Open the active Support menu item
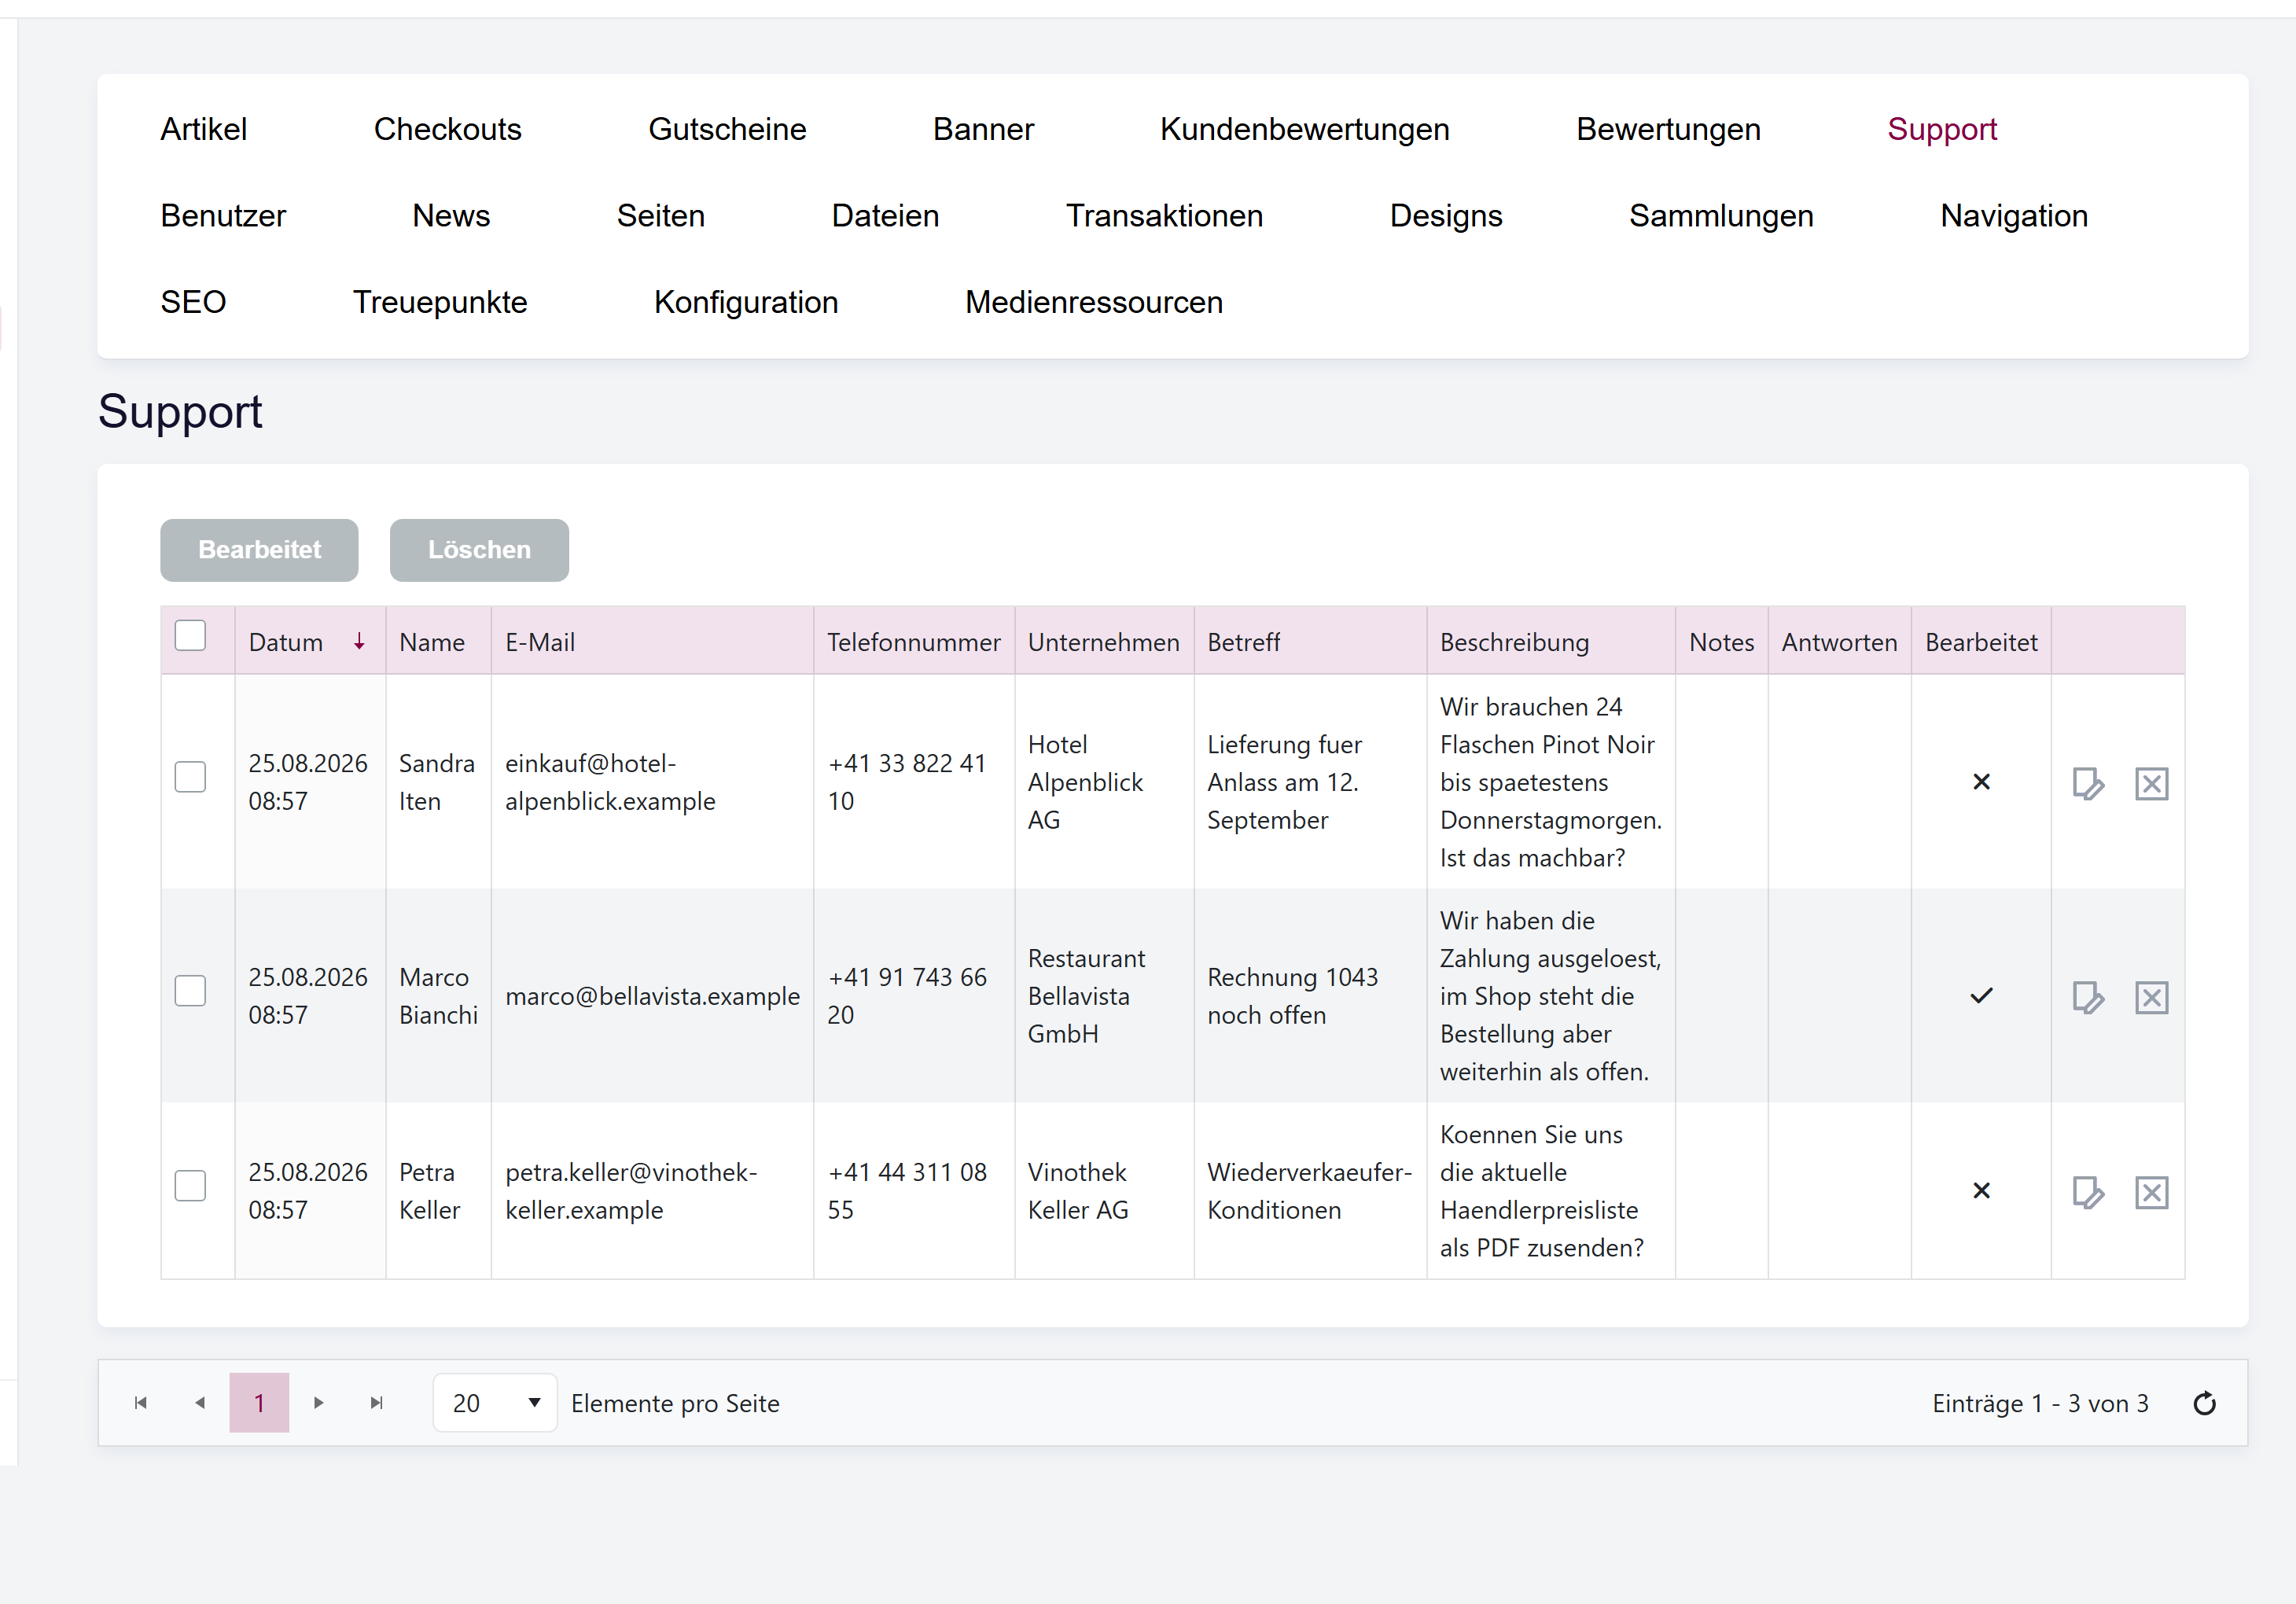 coord(1942,130)
